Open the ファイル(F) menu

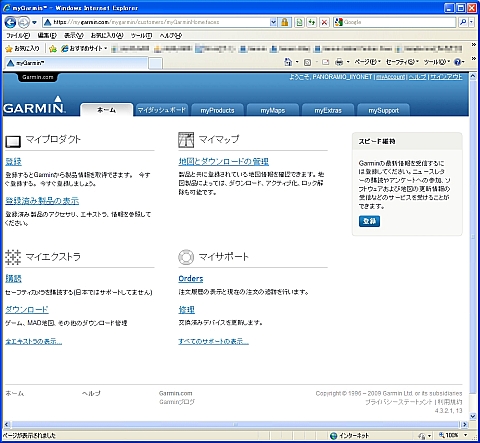18,35
